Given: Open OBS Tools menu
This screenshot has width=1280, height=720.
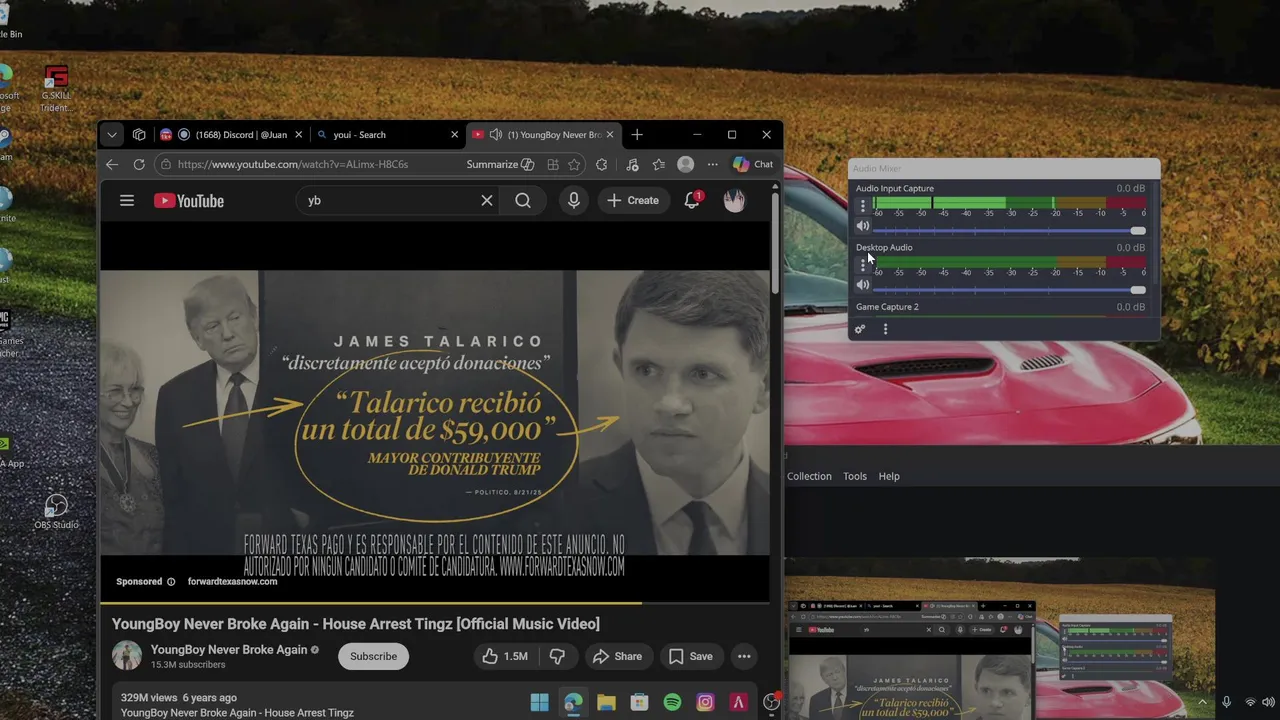Looking at the screenshot, I should pyautogui.click(x=855, y=476).
